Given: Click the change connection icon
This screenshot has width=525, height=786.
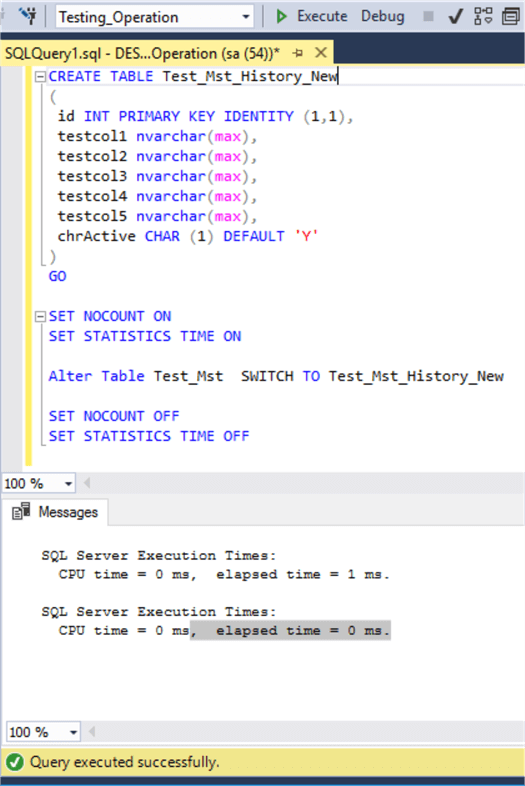Looking at the screenshot, I should [x=28, y=16].
